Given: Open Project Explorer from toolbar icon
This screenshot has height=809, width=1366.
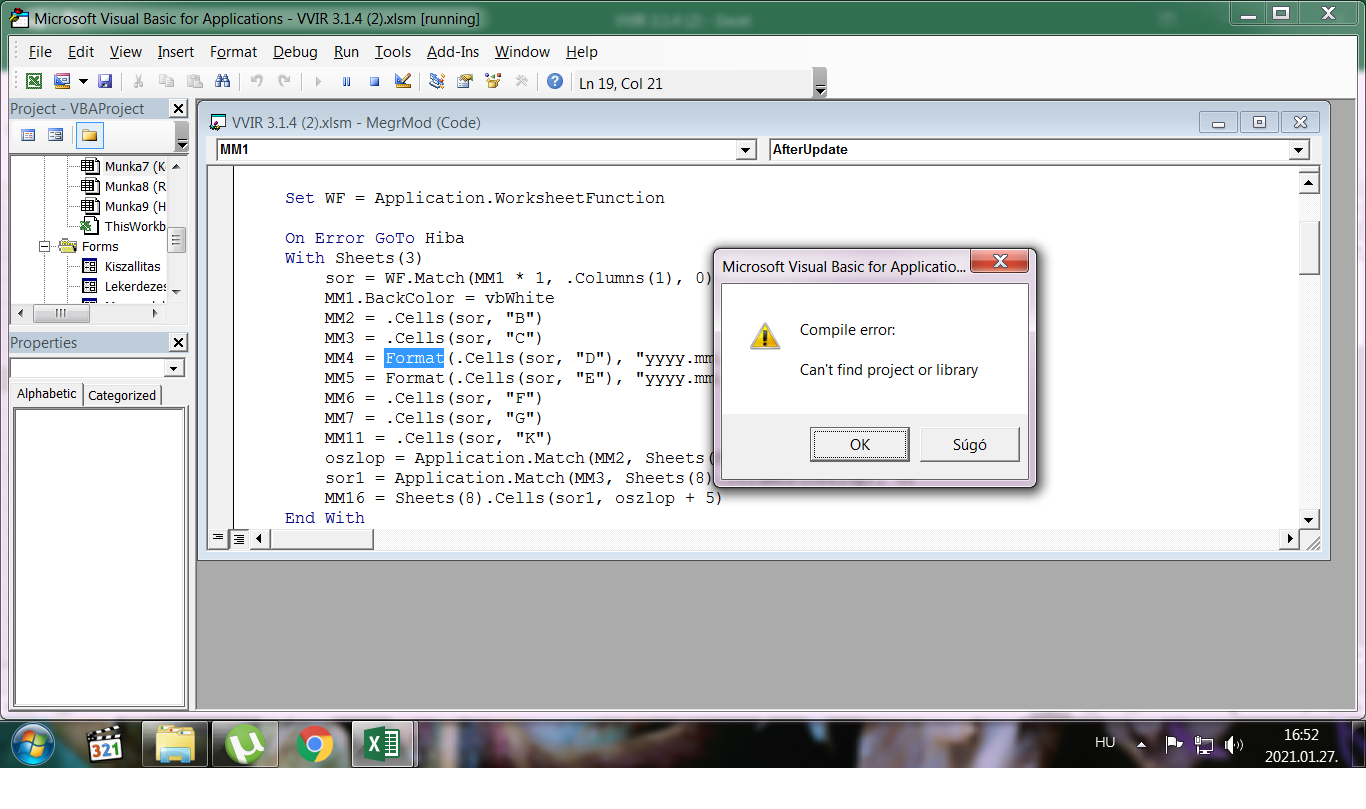Looking at the screenshot, I should pyautogui.click(x=437, y=82).
